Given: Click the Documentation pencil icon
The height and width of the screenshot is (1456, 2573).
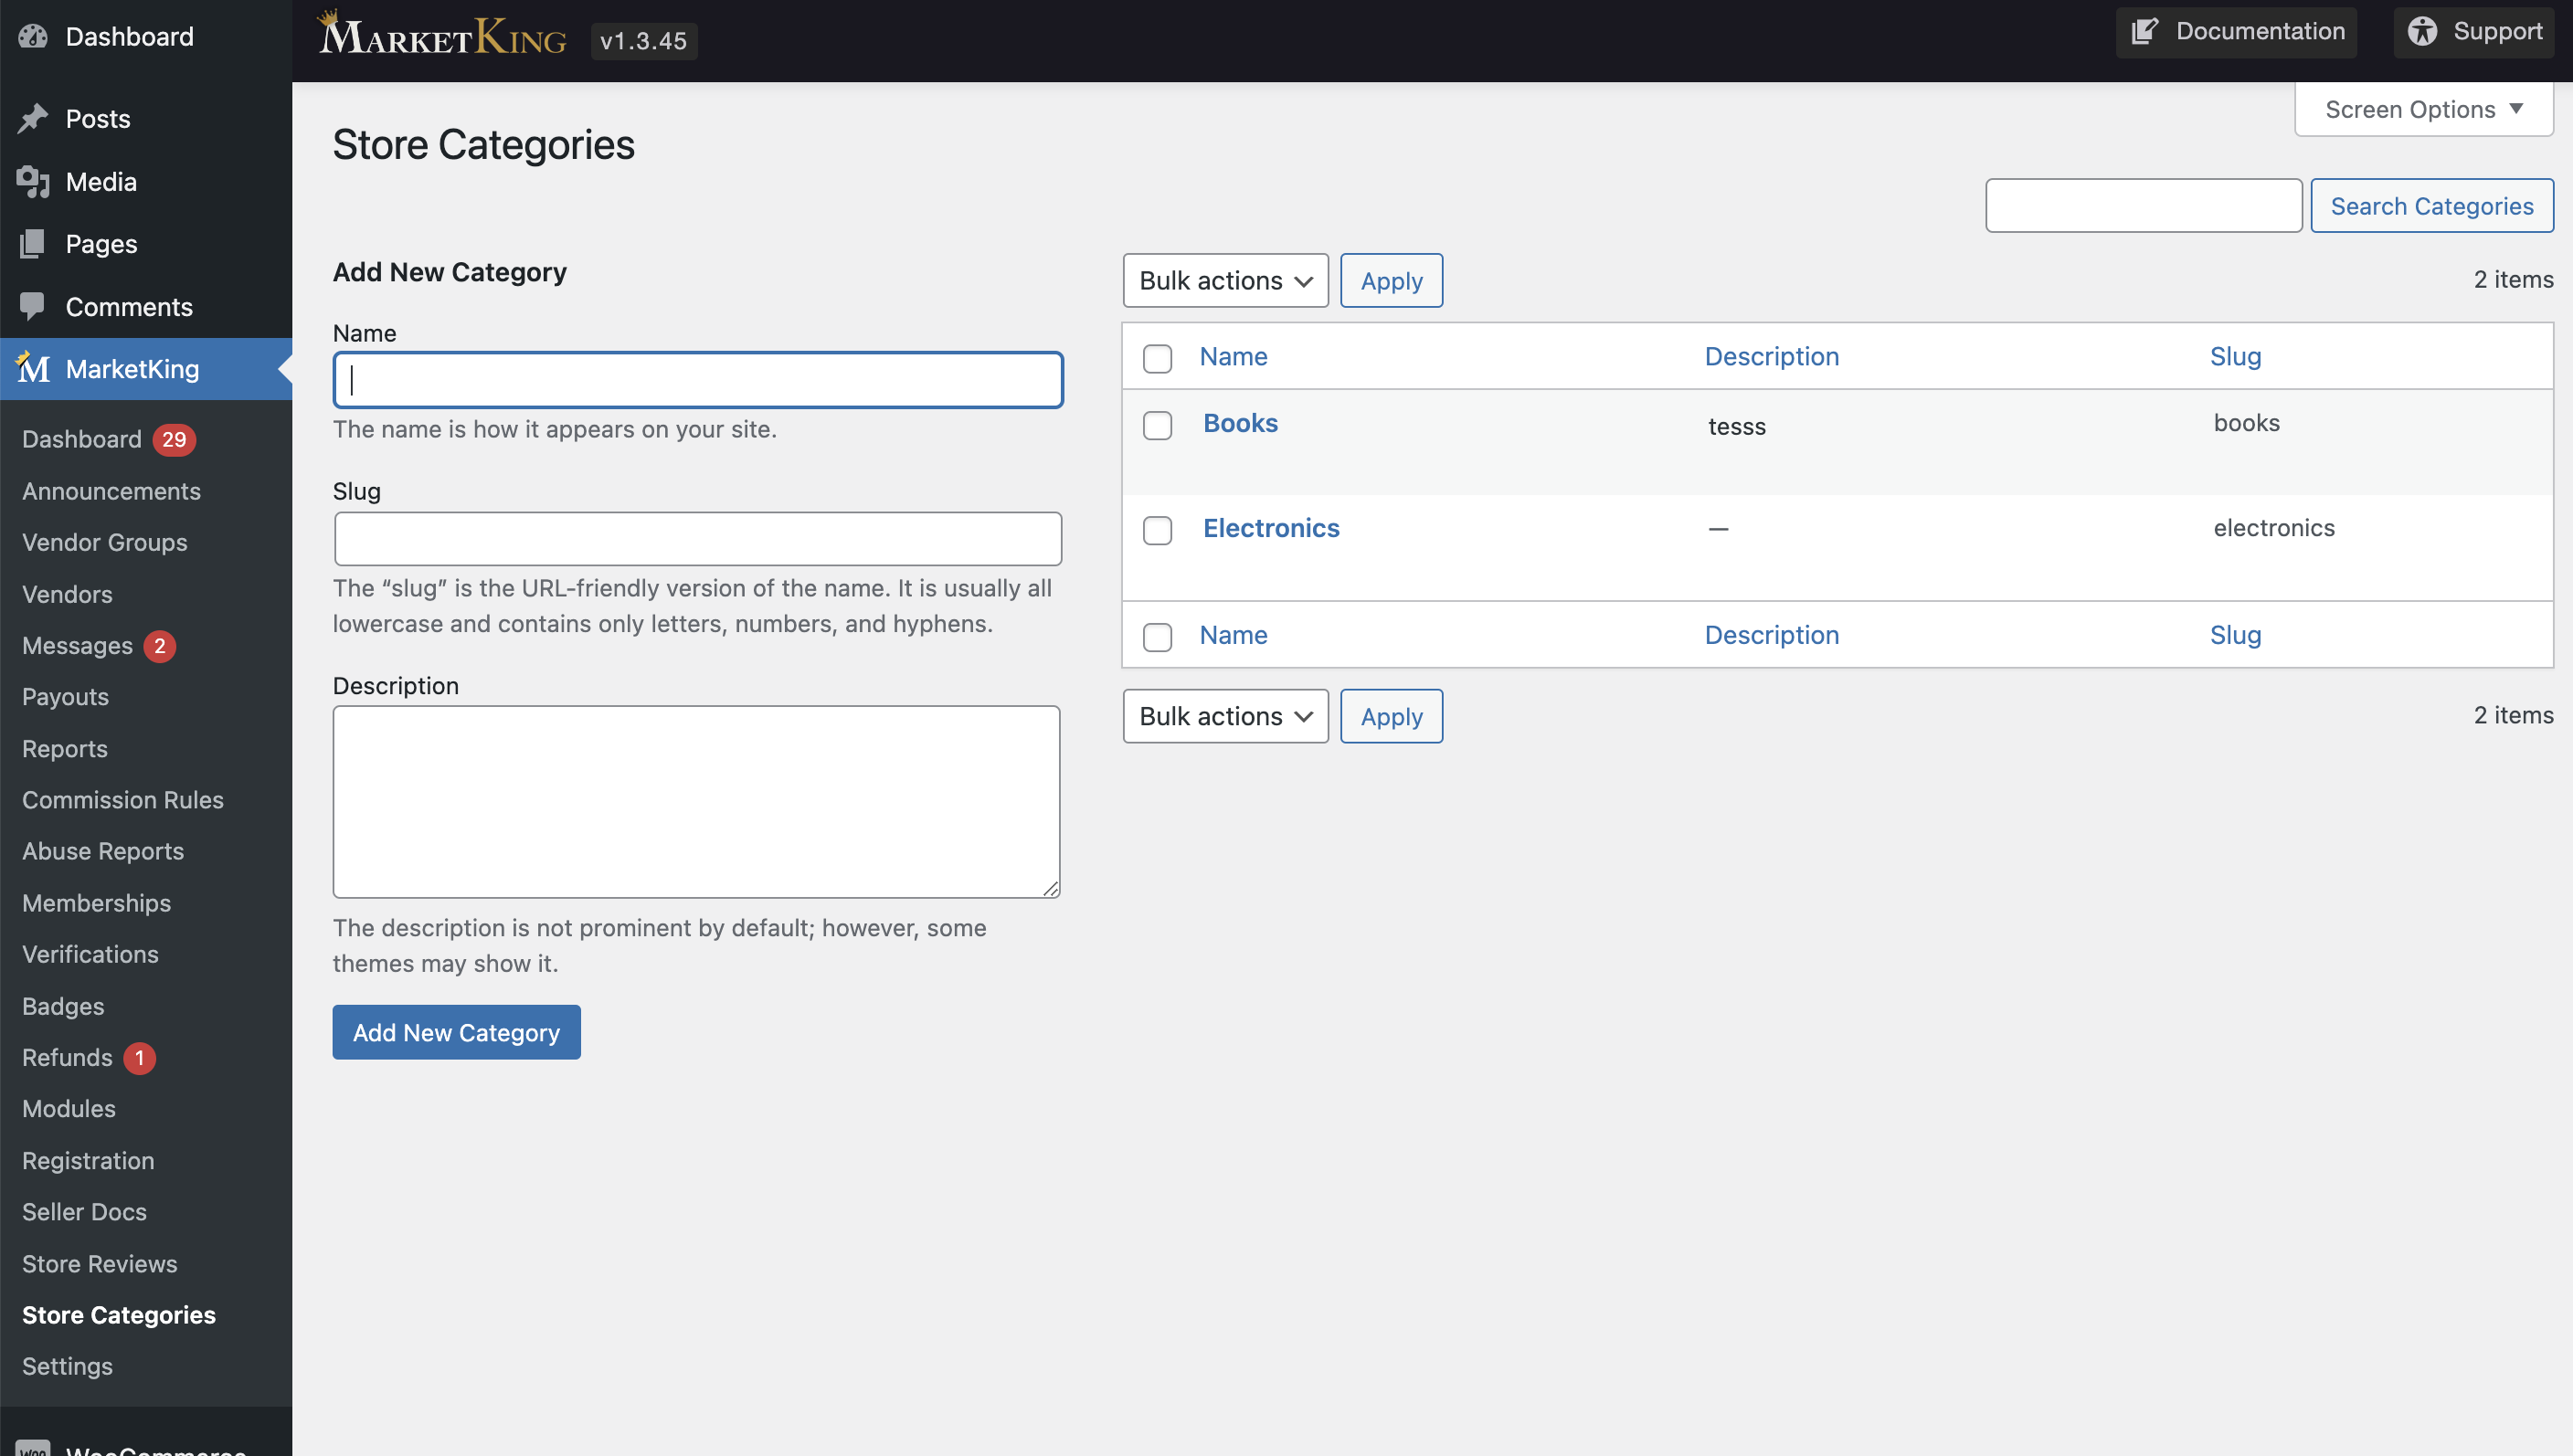Looking at the screenshot, I should click(2144, 32).
